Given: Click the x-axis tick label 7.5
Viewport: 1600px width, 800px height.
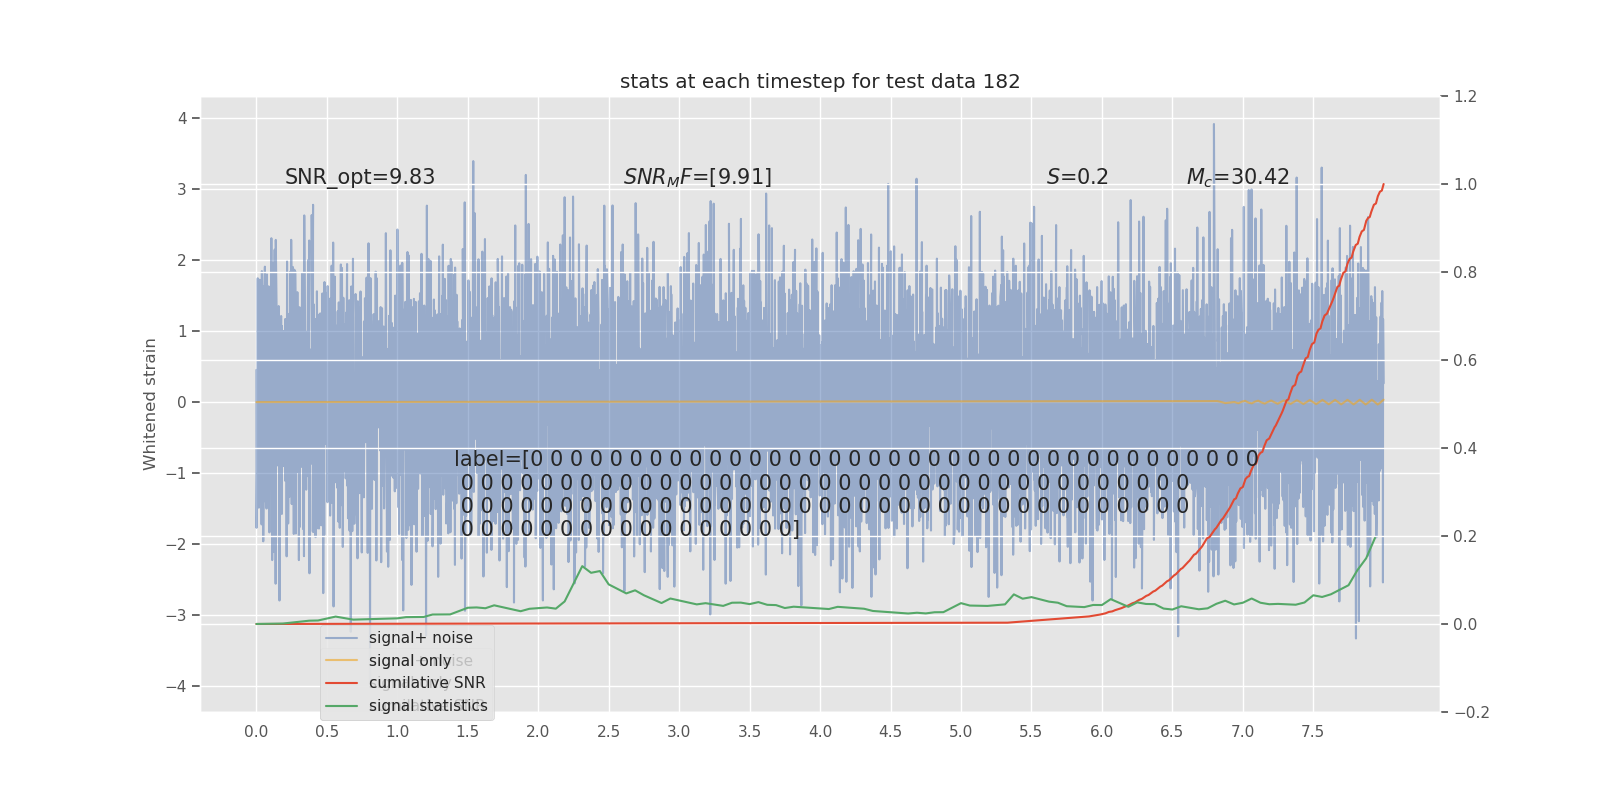Looking at the screenshot, I should (x=1312, y=732).
